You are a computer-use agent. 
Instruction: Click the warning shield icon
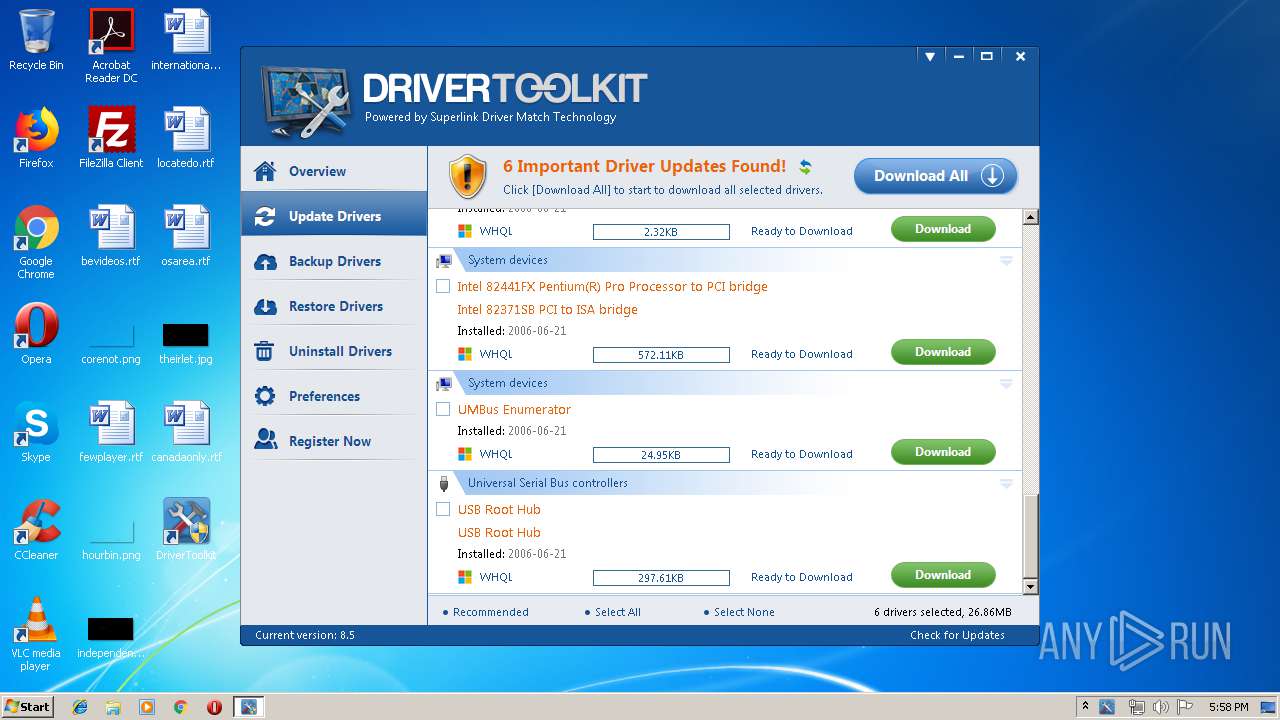pos(467,176)
